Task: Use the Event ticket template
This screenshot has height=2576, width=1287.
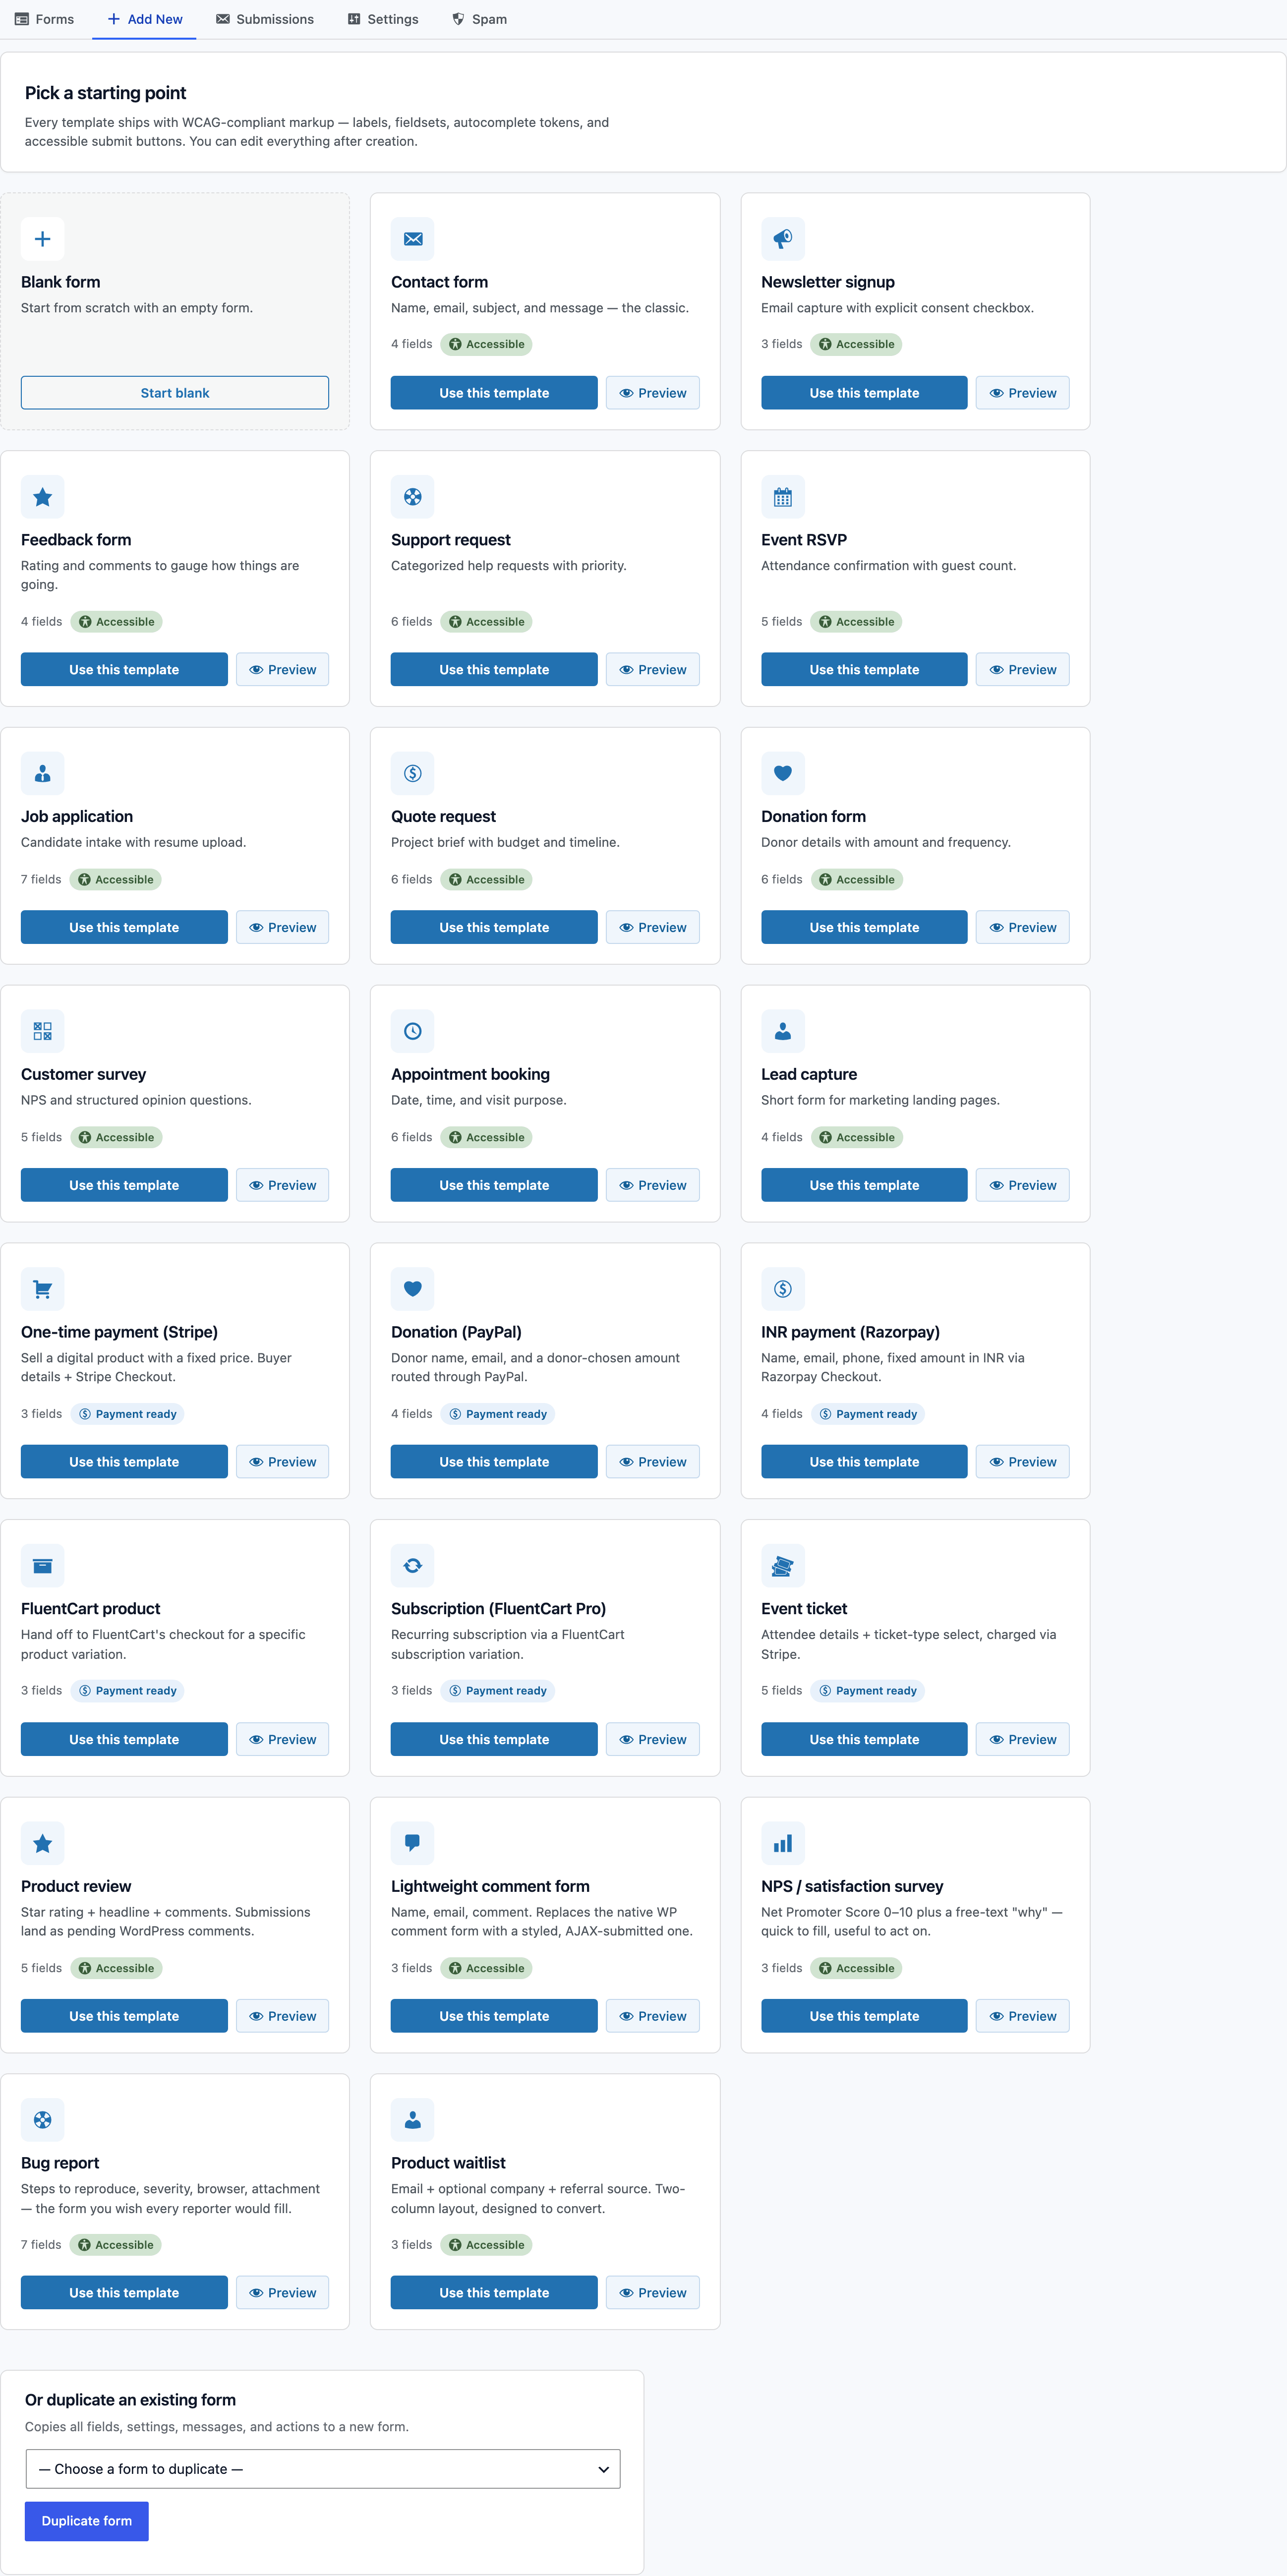Action: click(x=864, y=1739)
